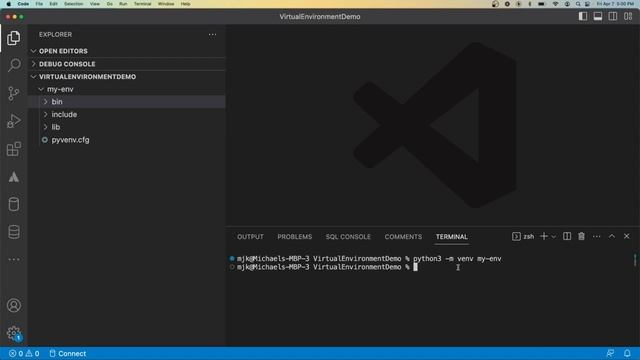640x360 pixels.
Task: Switch to the SQL Console tab
Action: point(348,237)
